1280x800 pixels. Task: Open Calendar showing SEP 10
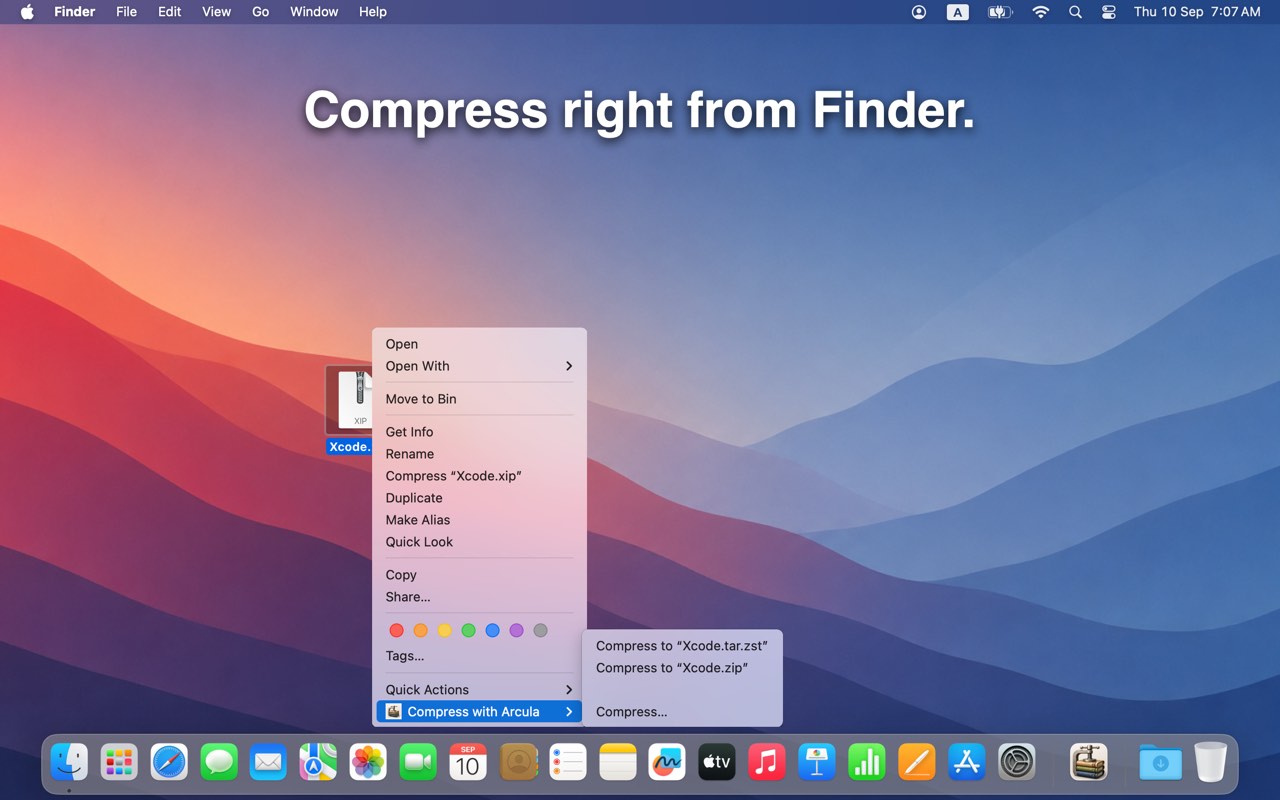[468, 763]
